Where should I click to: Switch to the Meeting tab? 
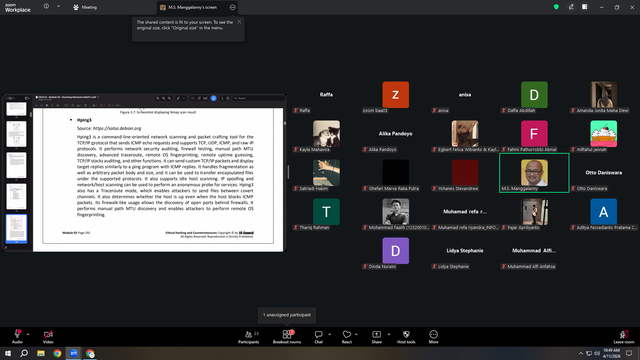[x=85, y=7]
